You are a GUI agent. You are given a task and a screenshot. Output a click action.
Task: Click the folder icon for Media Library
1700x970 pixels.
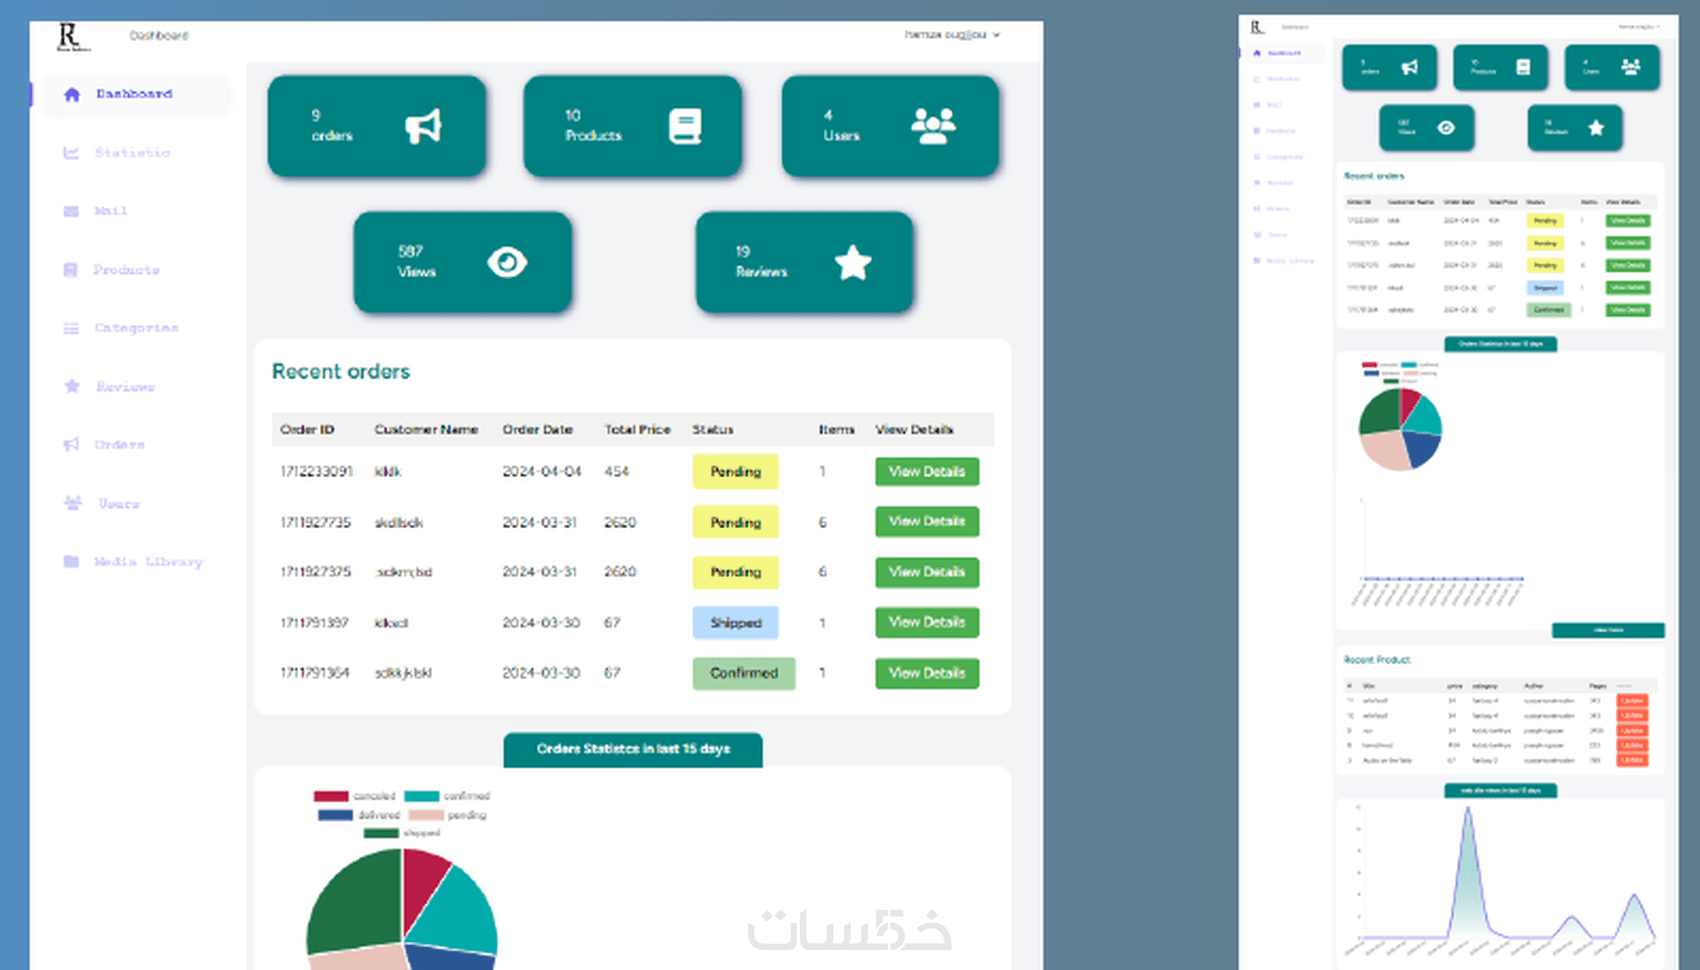point(71,561)
